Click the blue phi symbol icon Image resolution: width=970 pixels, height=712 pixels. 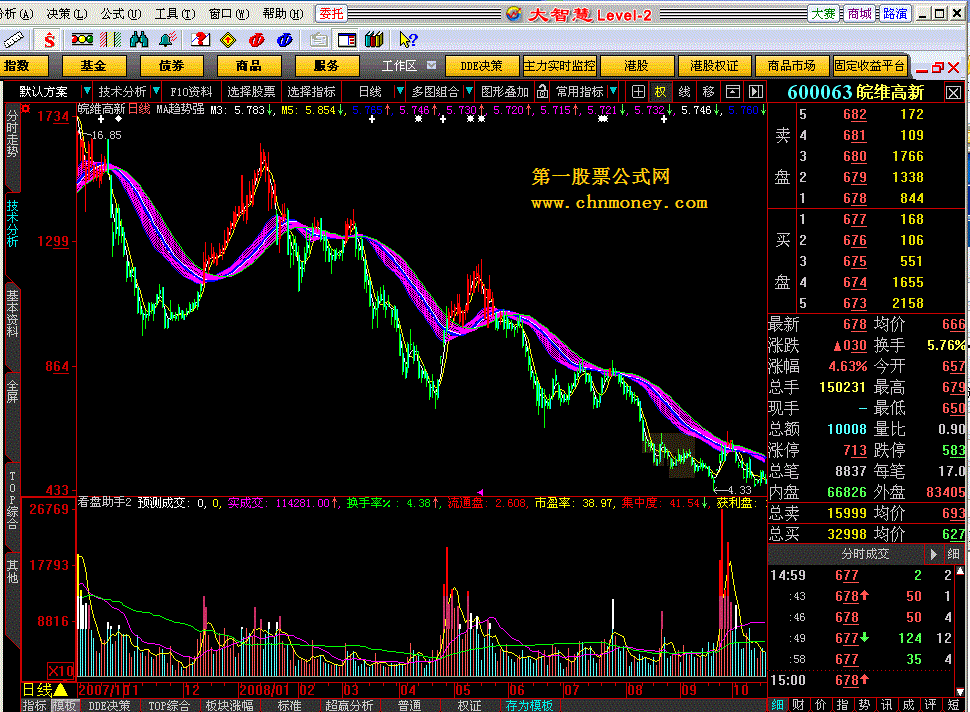tap(284, 40)
